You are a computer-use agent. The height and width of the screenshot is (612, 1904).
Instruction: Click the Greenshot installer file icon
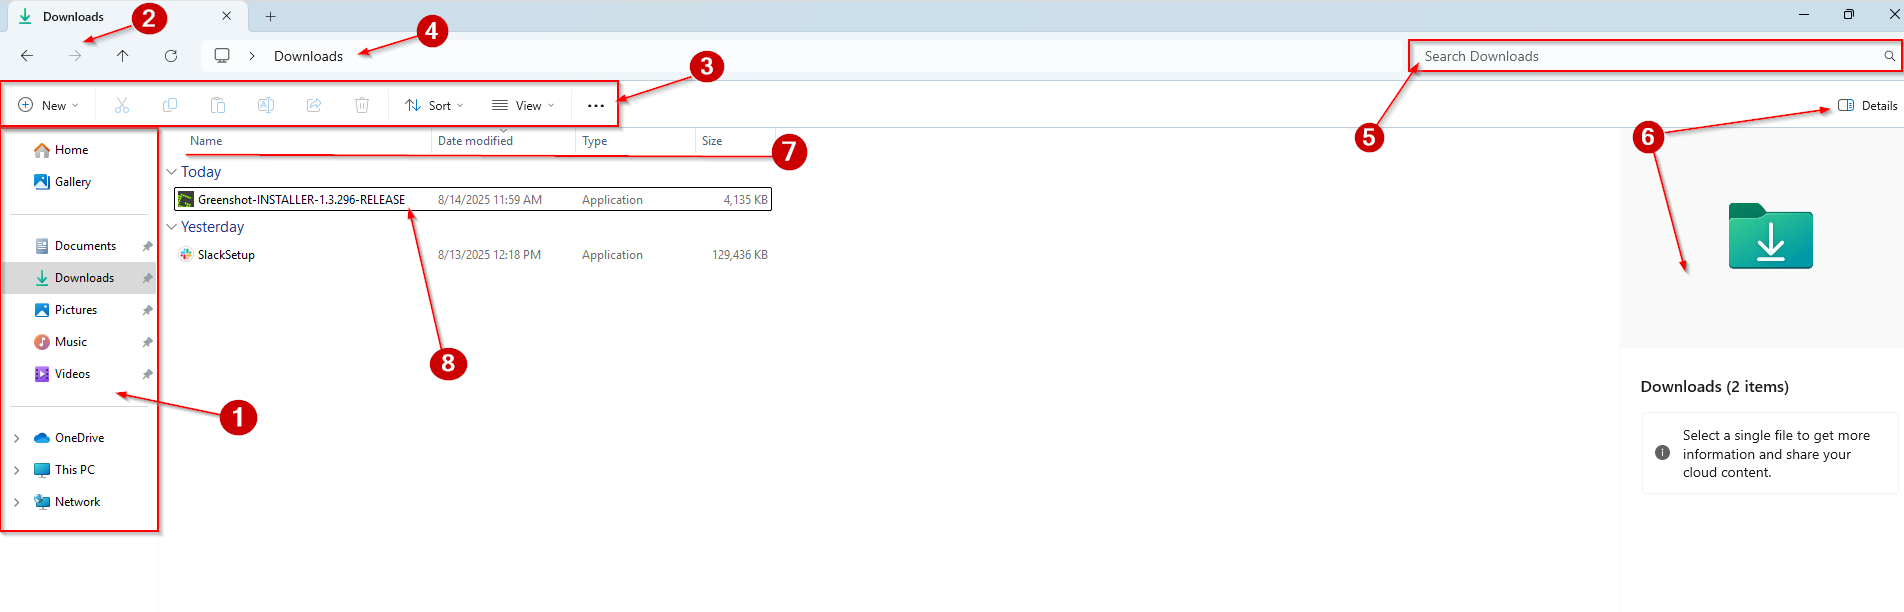[x=186, y=200]
